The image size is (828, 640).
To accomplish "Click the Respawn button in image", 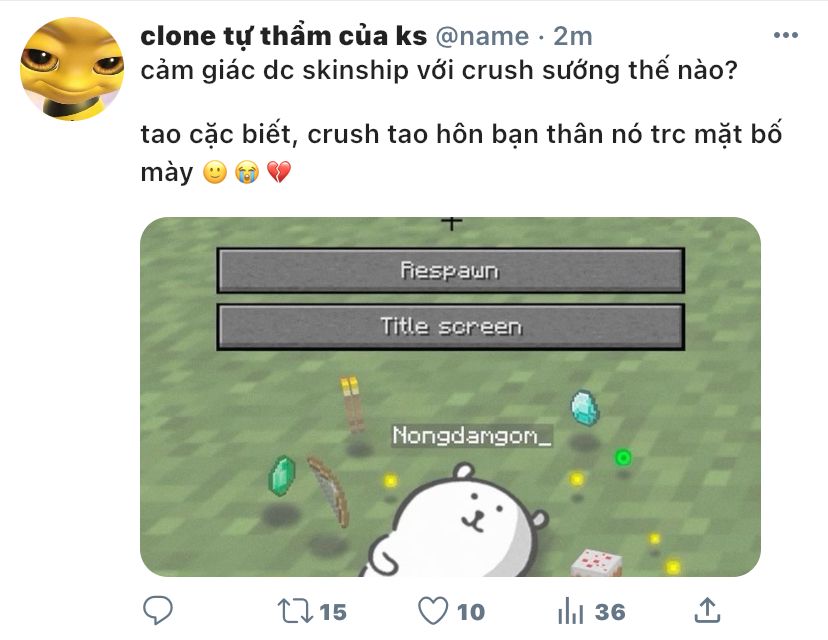I will 450,270.
